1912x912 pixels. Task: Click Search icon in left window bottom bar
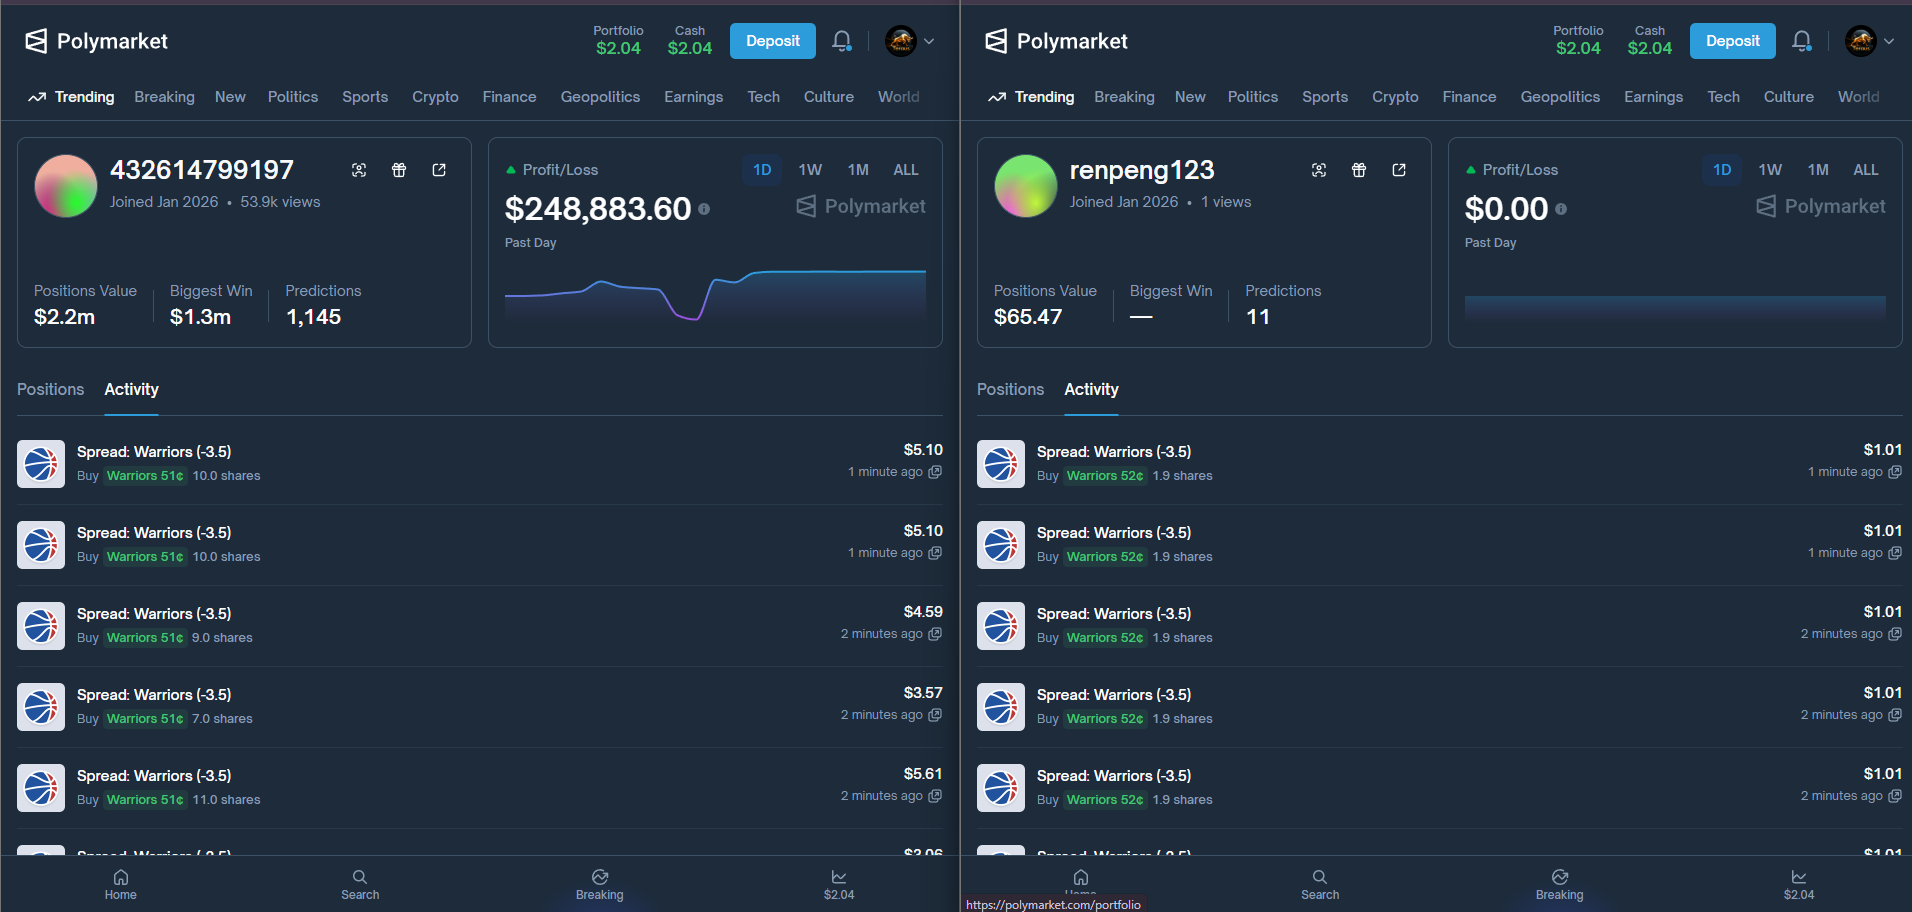tap(360, 877)
